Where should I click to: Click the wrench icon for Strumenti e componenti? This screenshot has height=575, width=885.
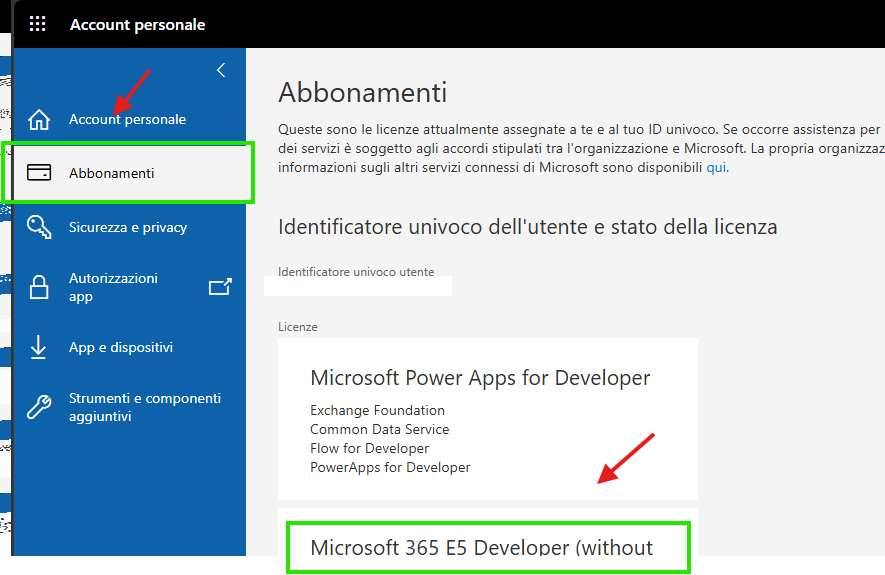(x=39, y=406)
